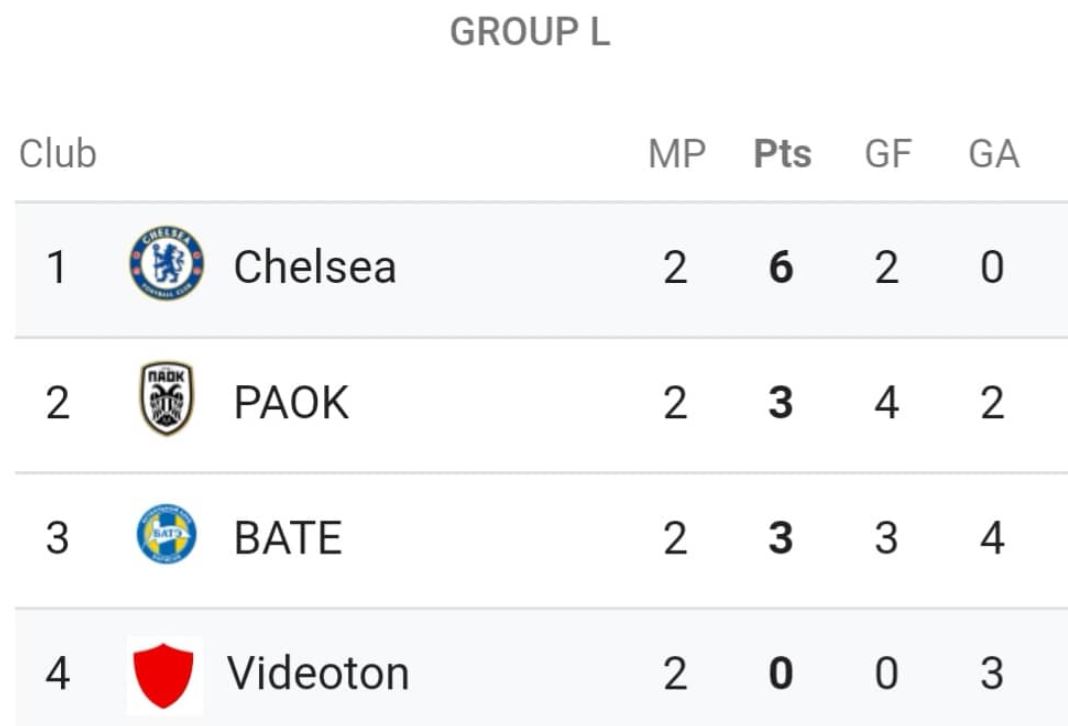This screenshot has width=1068, height=726.
Task: Click the BATE club logo
Action: coord(167,534)
